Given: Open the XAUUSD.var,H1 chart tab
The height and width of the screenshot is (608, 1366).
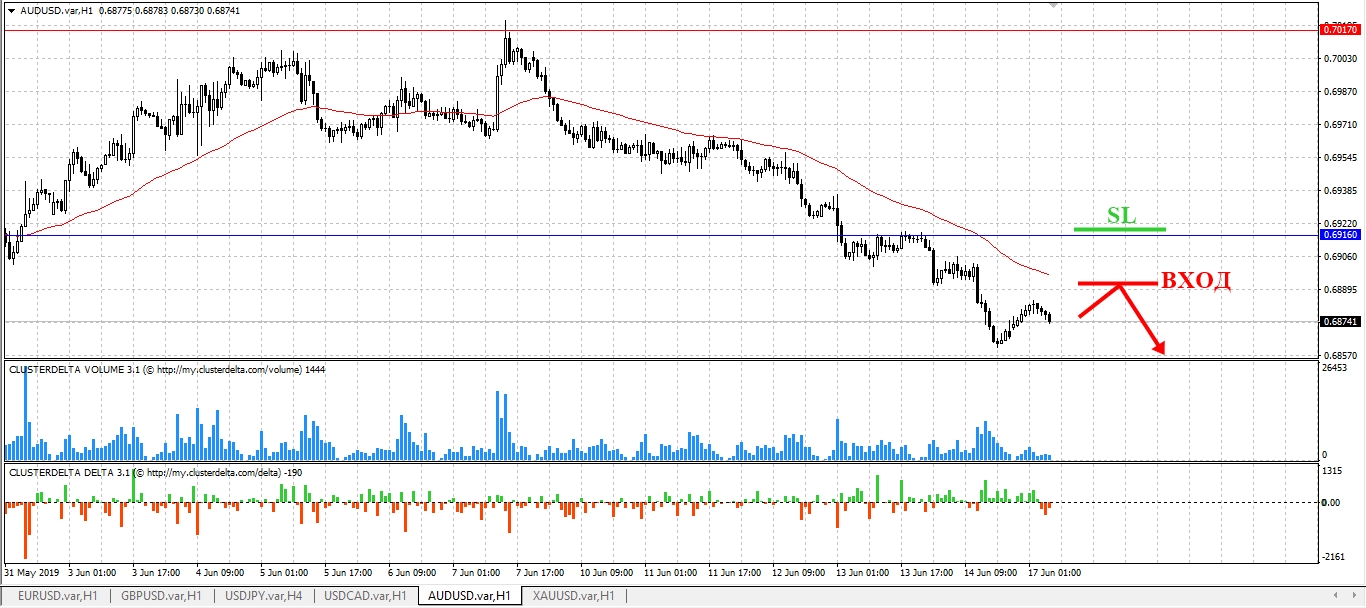Looking at the screenshot, I should pos(573,596).
